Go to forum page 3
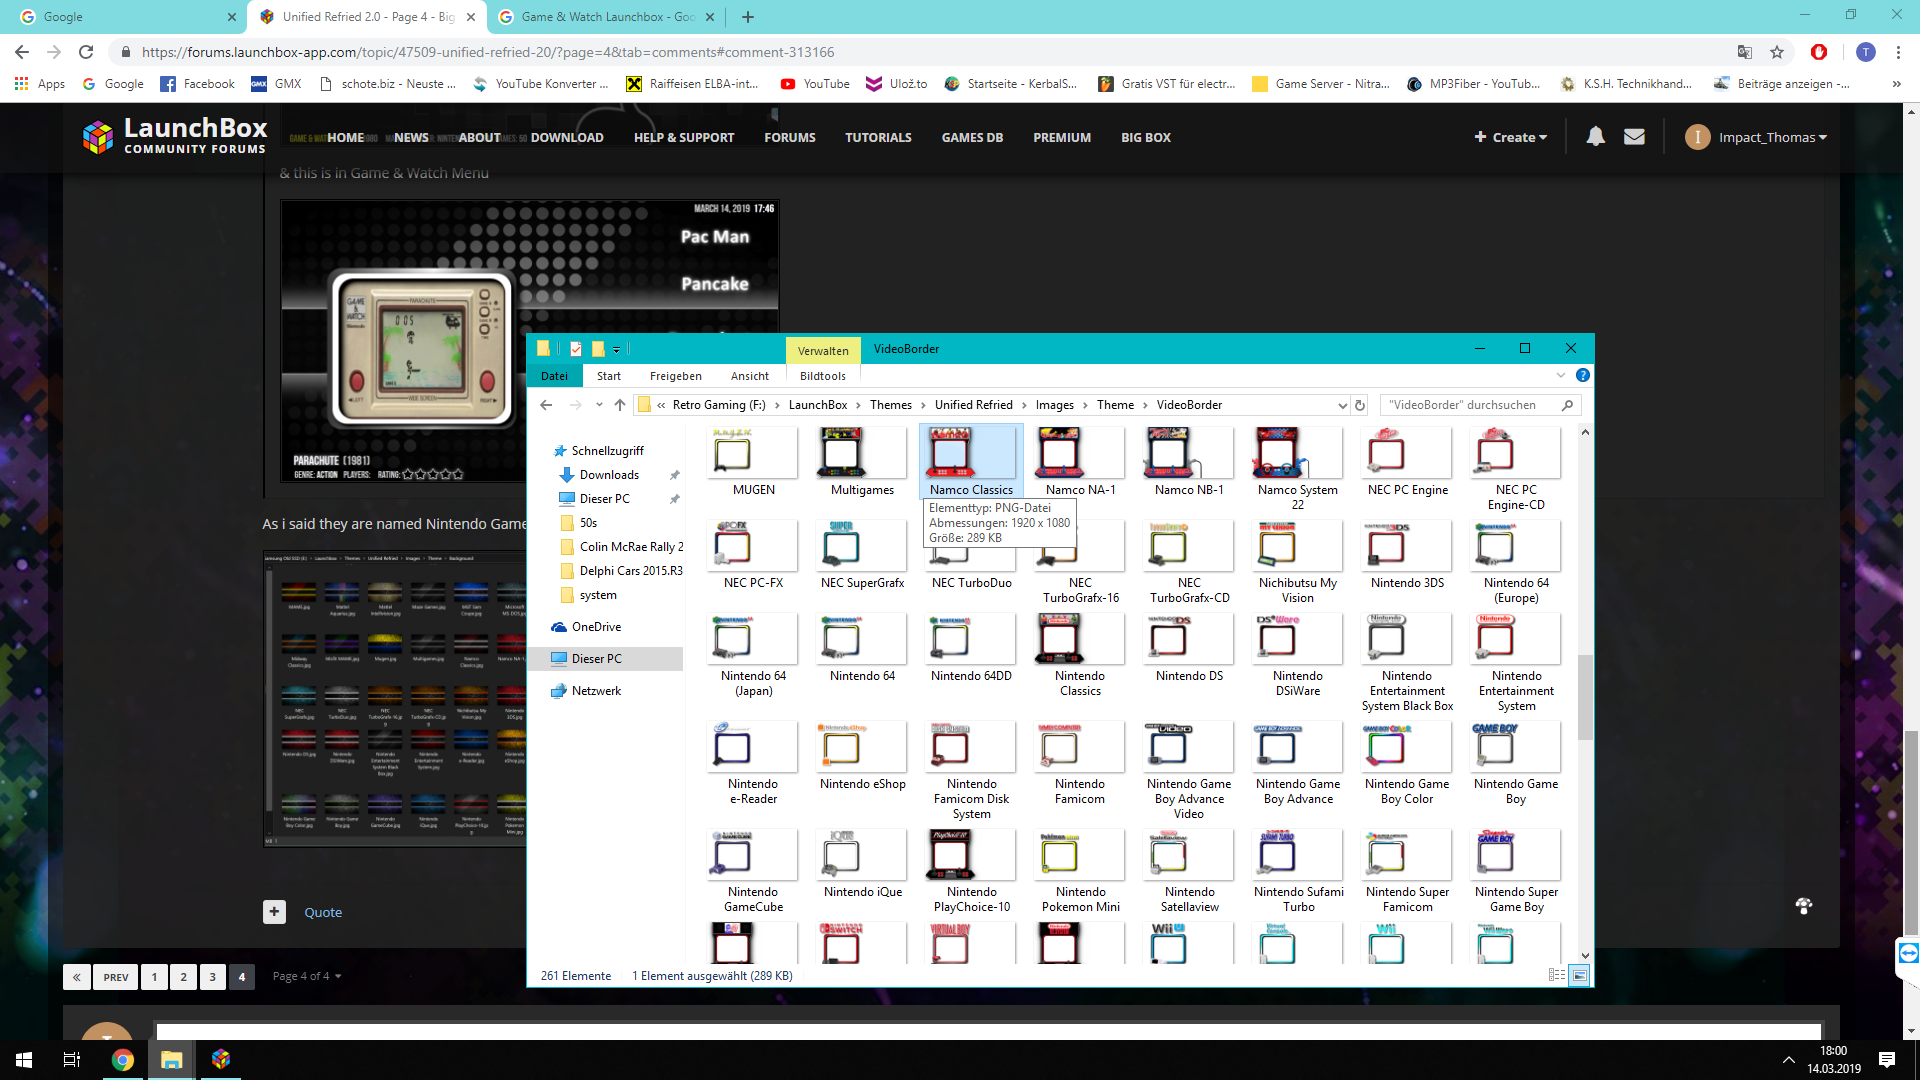The image size is (1920, 1080). tap(212, 977)
